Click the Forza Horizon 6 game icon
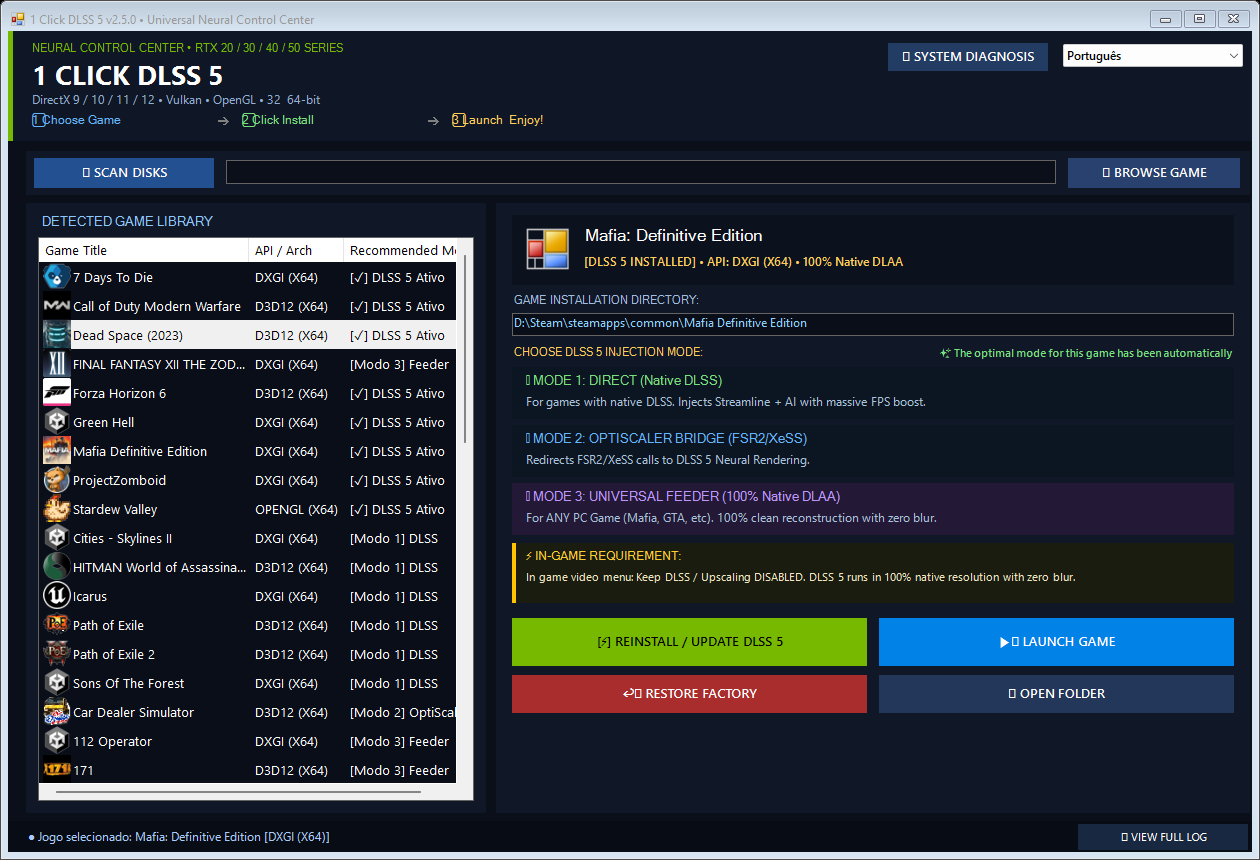This screenshot has width=1260, height=860. 56,393
